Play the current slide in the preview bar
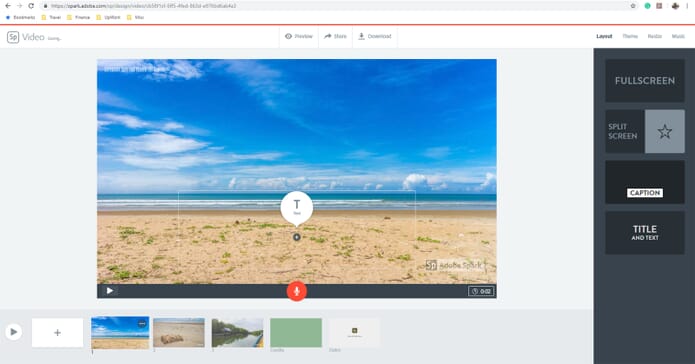Screen dimensions: 695x364 pyautogui.click(x=109, y=291)
